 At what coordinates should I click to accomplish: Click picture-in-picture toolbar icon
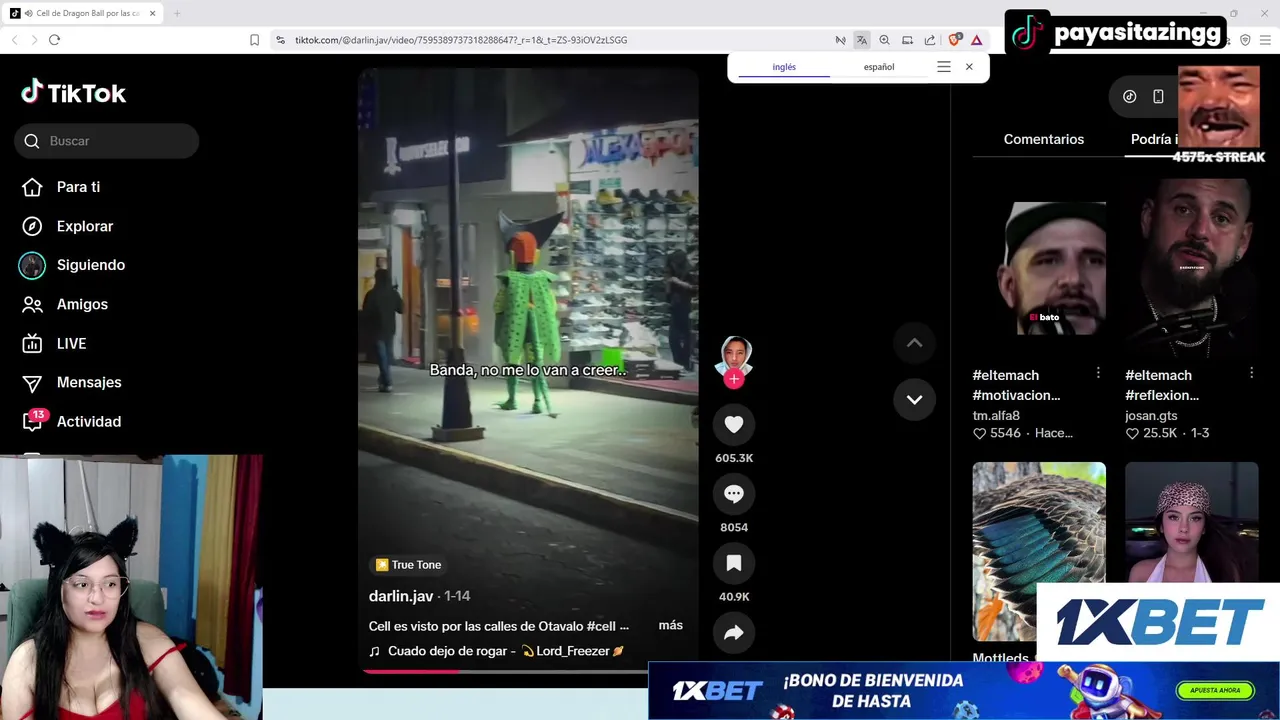pos(907,40)
